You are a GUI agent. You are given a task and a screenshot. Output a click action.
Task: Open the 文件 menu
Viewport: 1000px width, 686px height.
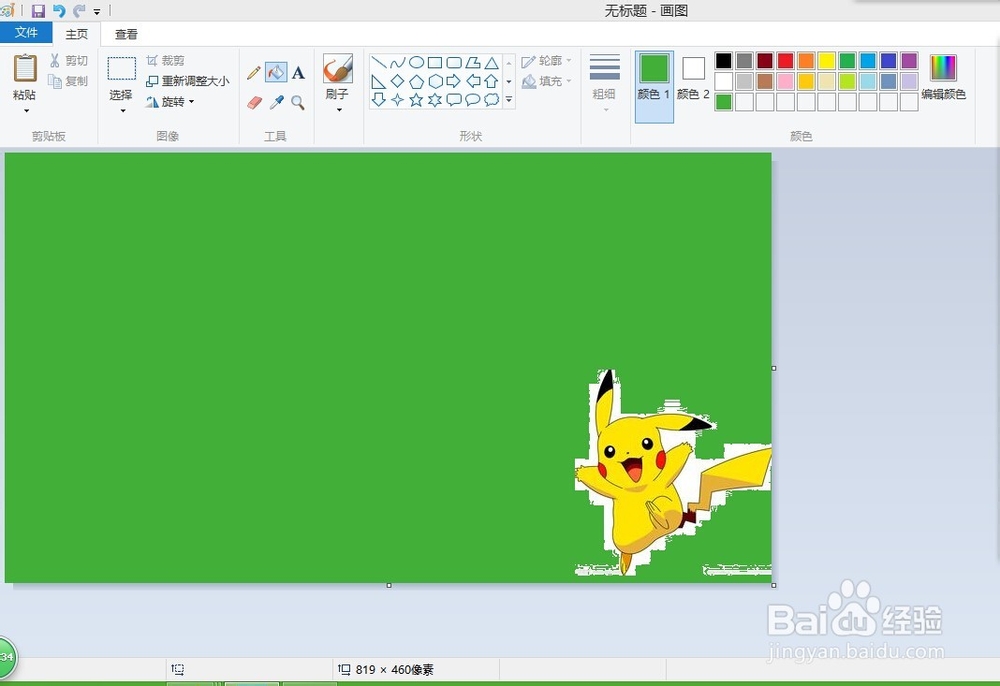[27, 32]
